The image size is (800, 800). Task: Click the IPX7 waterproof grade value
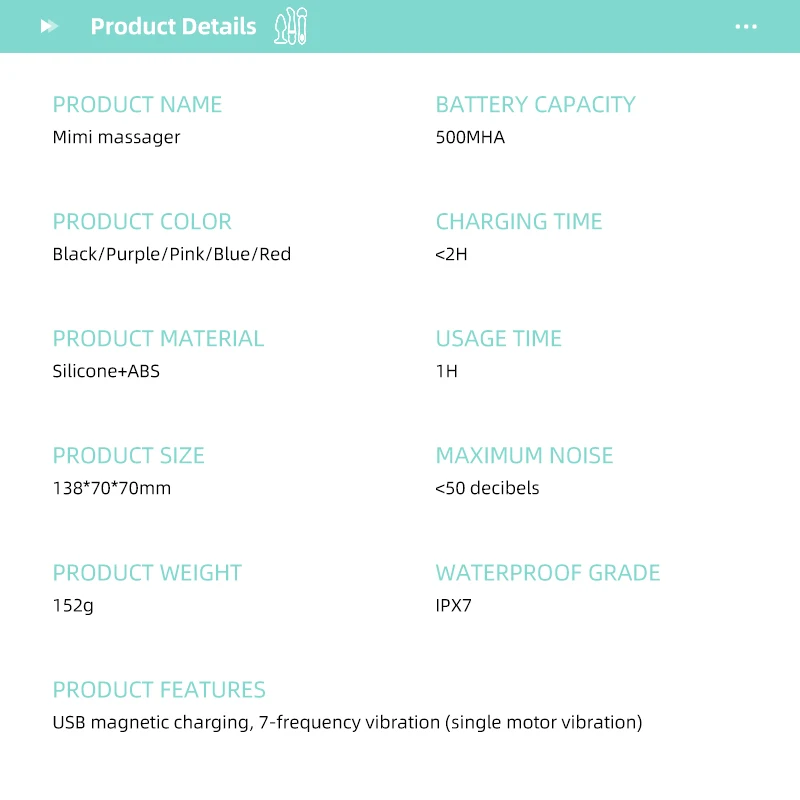(453, 605)
